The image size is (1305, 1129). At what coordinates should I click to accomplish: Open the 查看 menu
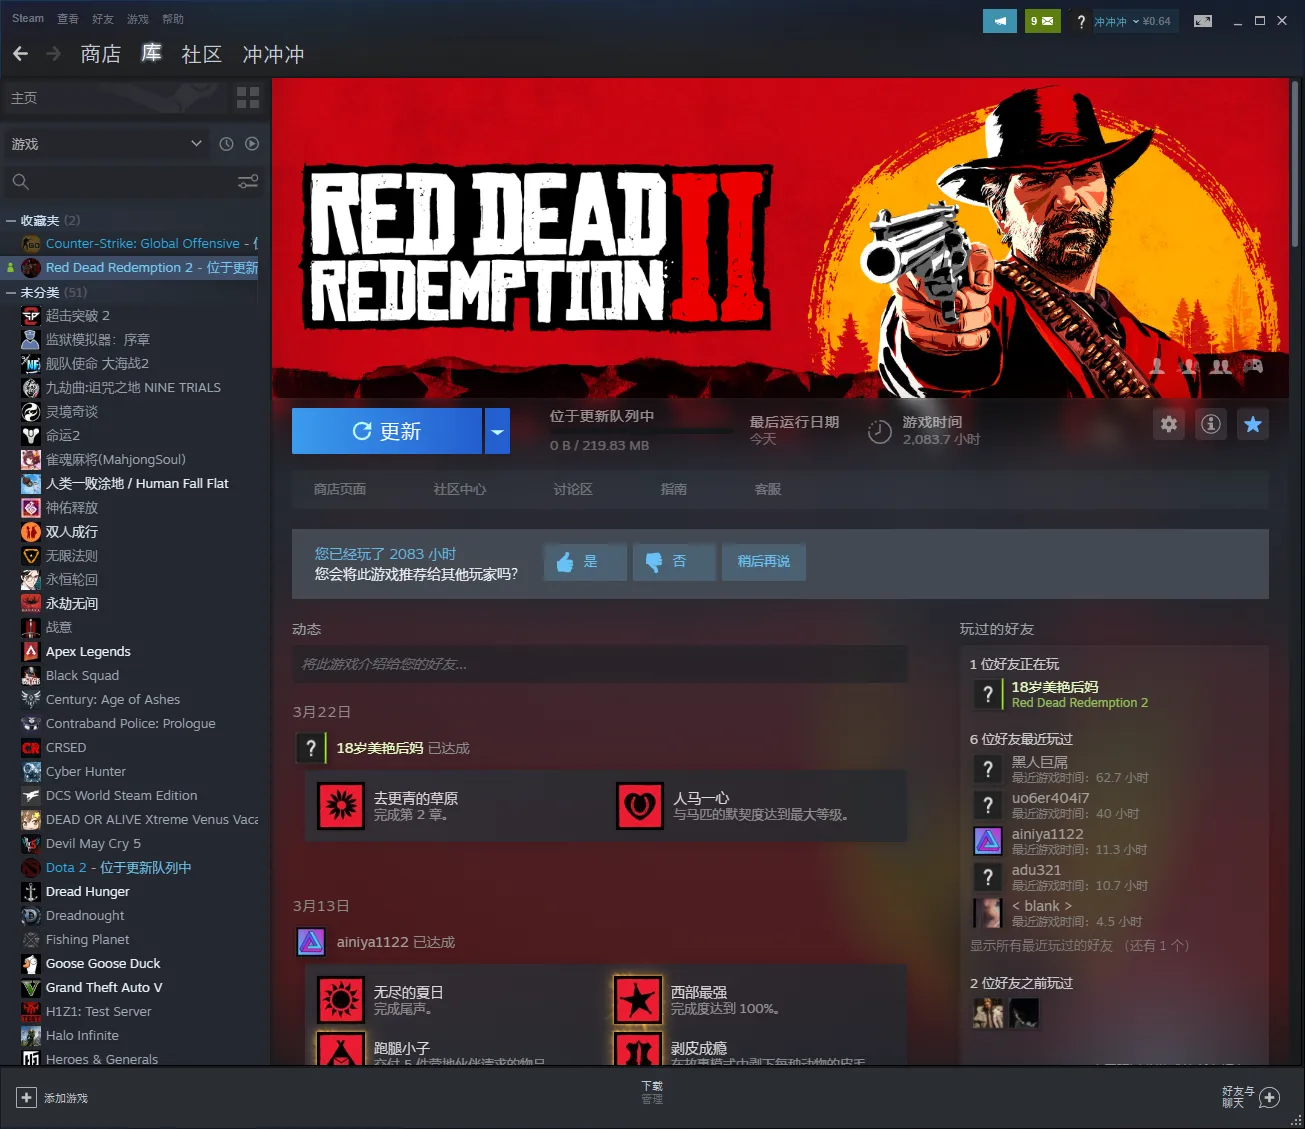pos(68,19)
